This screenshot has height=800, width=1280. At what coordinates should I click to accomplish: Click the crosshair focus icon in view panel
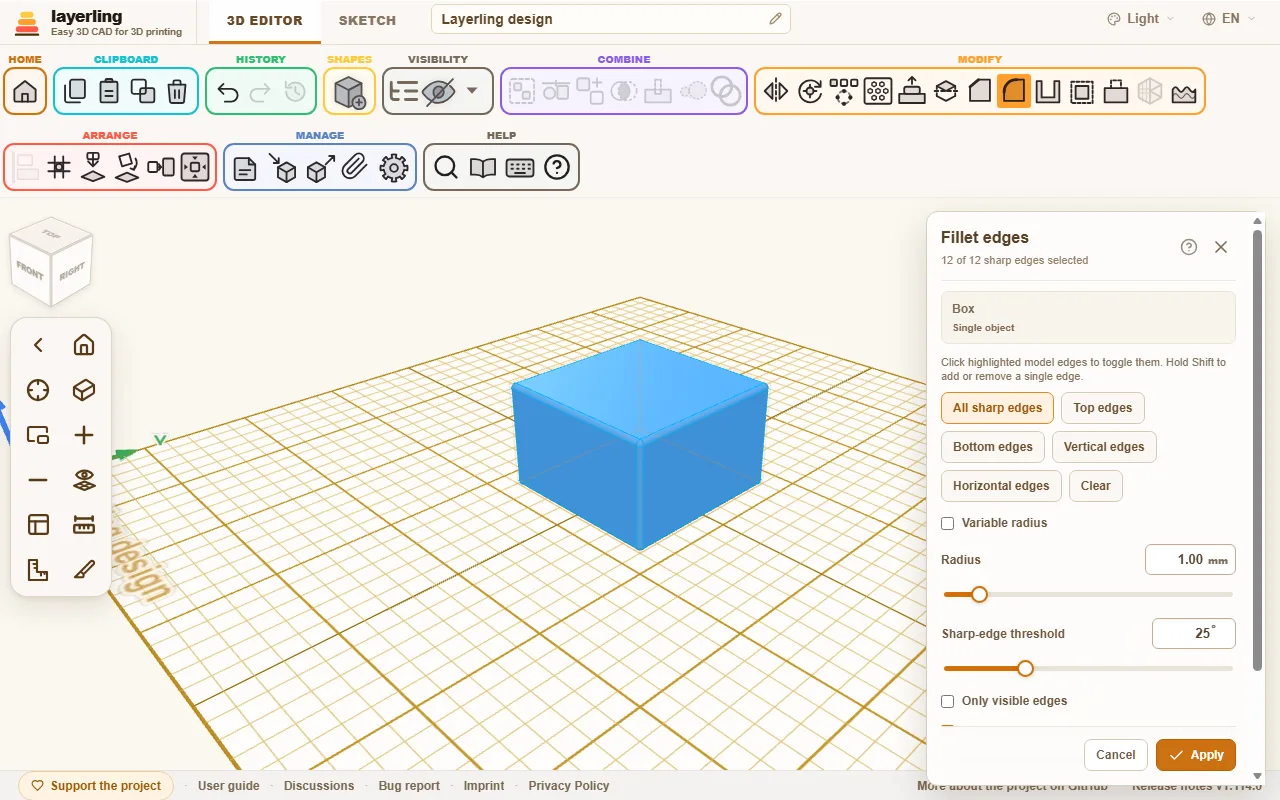pyautogui.click(x=38, y=390)
